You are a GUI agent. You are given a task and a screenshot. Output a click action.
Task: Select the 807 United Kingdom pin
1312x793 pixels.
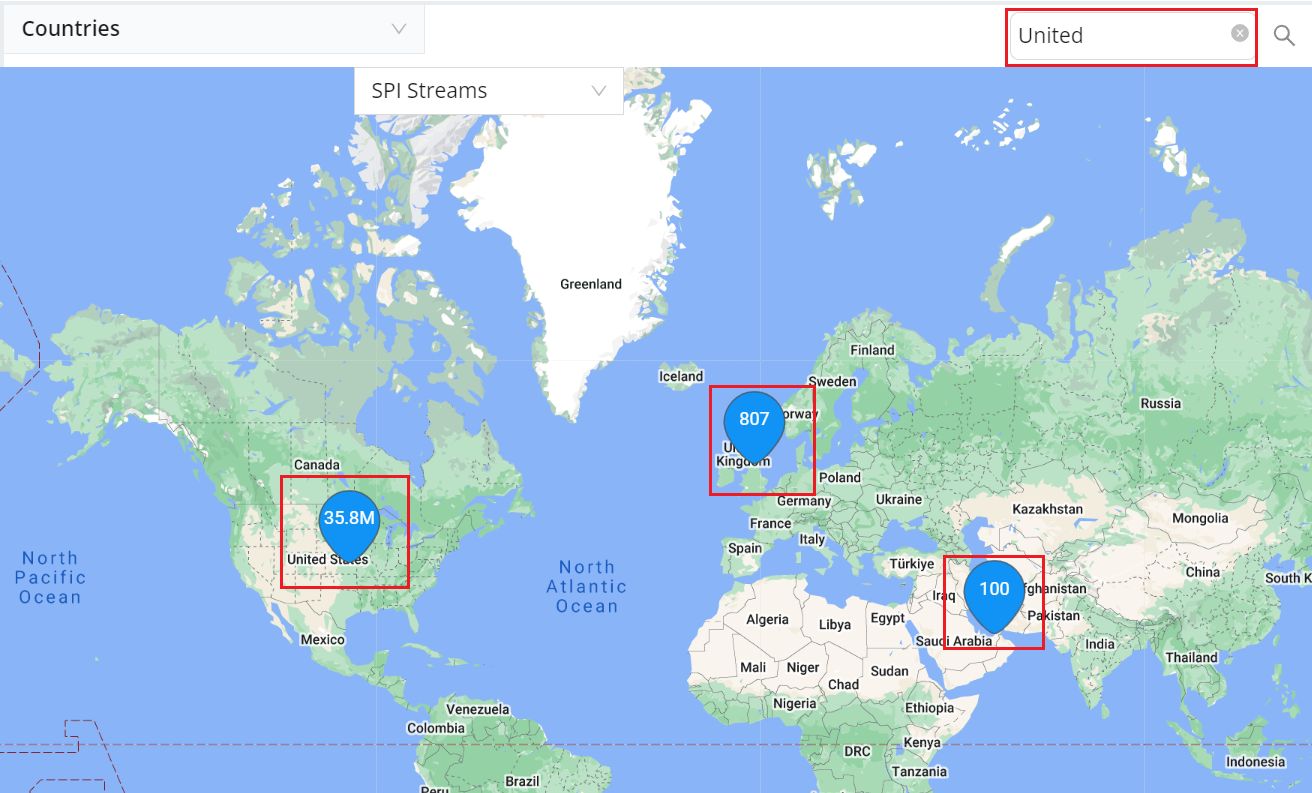click(754, 428)
